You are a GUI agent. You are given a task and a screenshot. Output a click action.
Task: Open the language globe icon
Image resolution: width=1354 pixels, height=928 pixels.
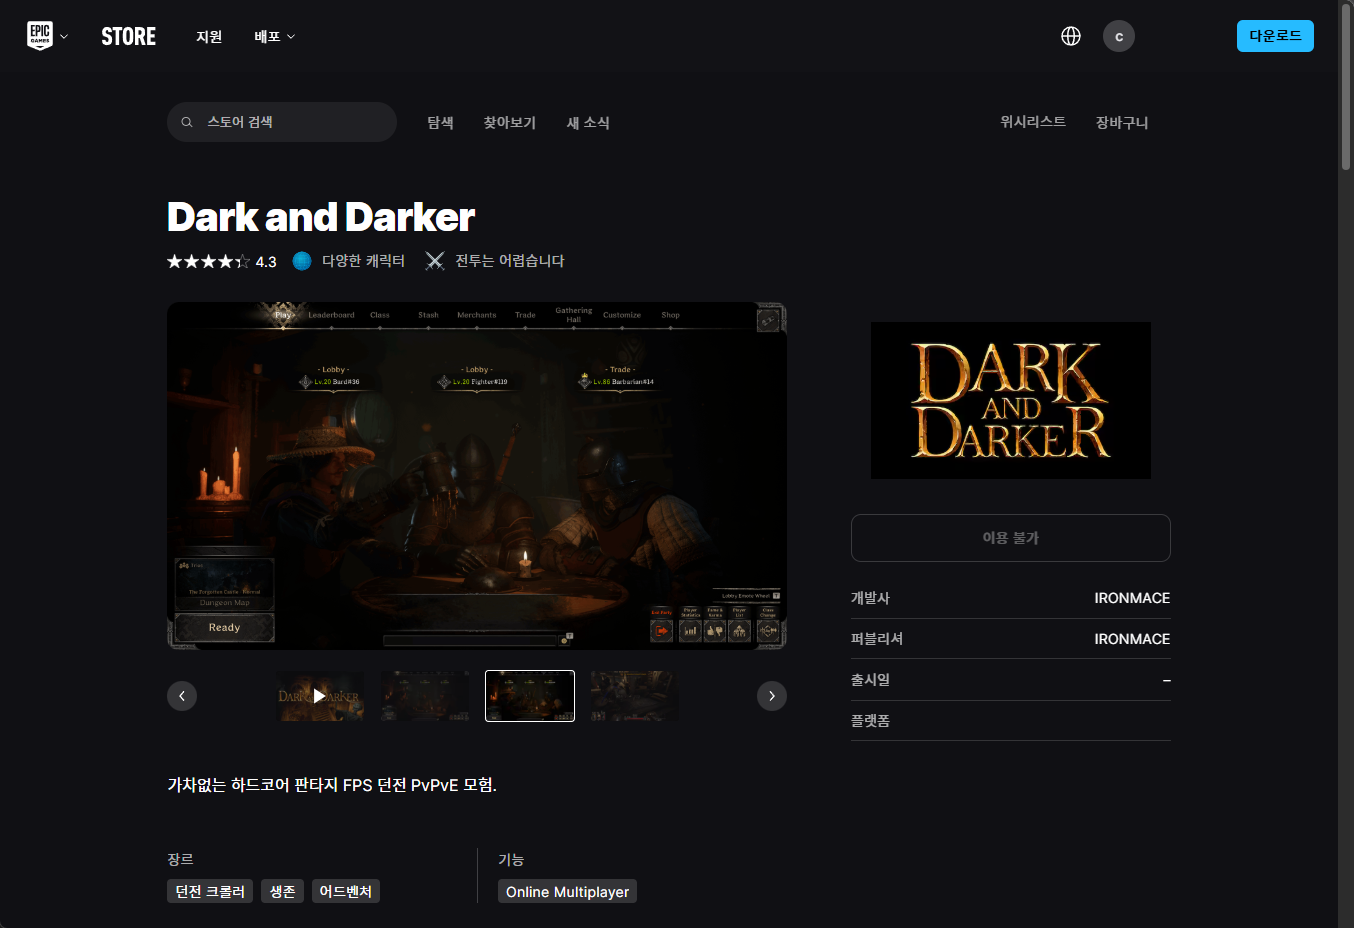coord(1071,36)
